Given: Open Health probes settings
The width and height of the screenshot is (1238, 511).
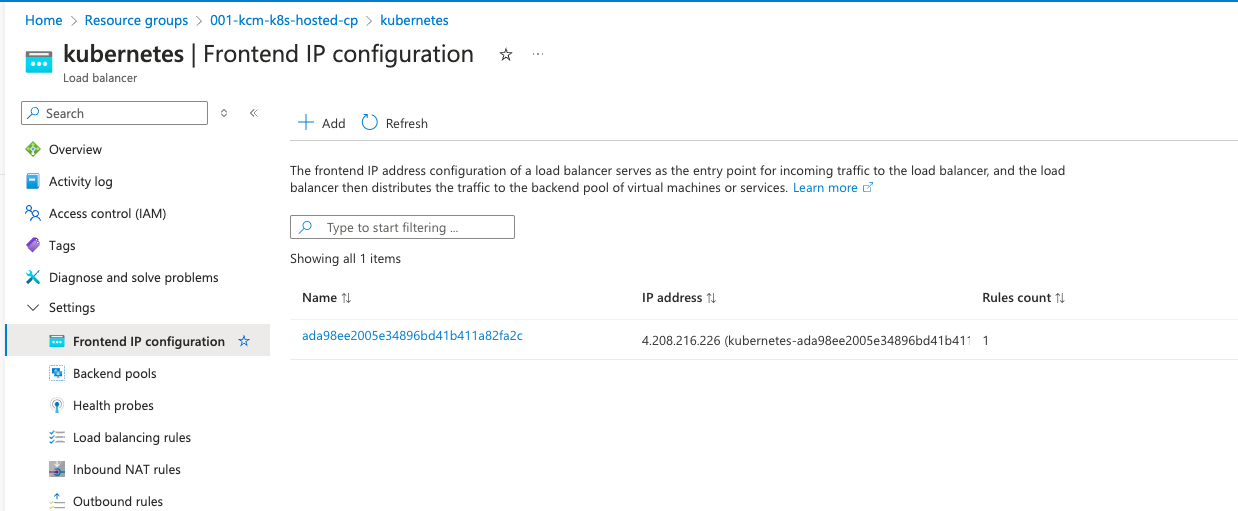Looking at the screenshot, I should [113, 405].
